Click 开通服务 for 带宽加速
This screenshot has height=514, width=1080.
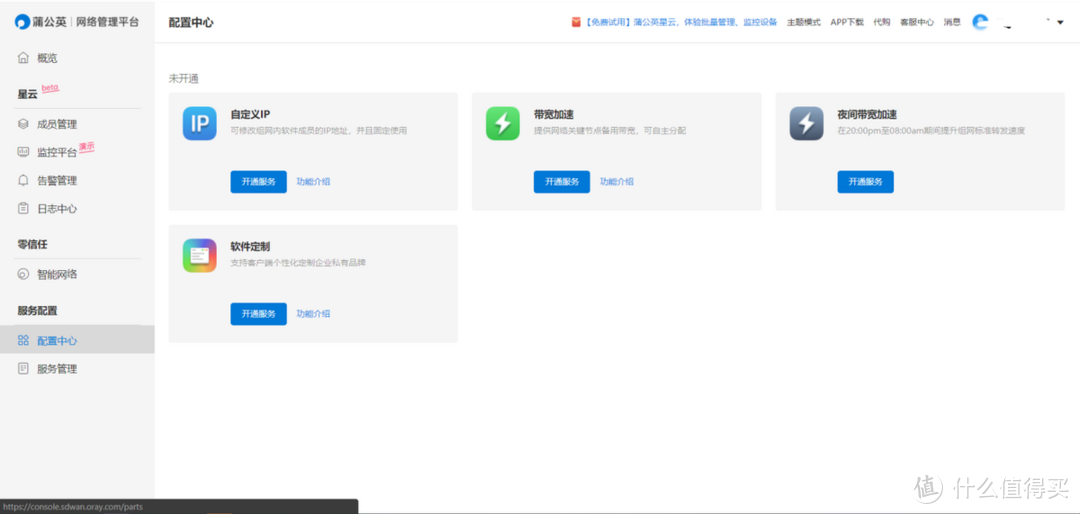[561, 182]
